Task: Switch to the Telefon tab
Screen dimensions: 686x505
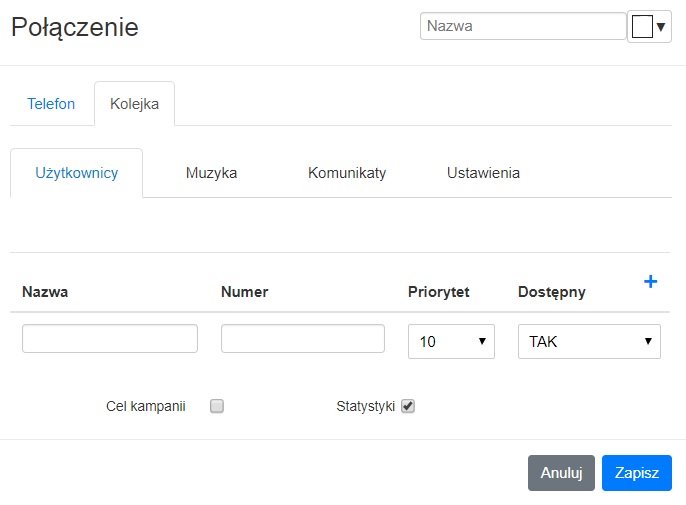Action: (51, 104)
